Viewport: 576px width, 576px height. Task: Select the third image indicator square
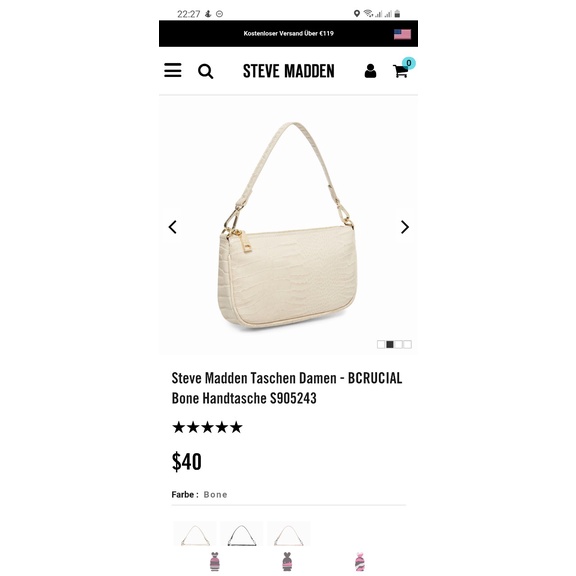coord(399,344)
